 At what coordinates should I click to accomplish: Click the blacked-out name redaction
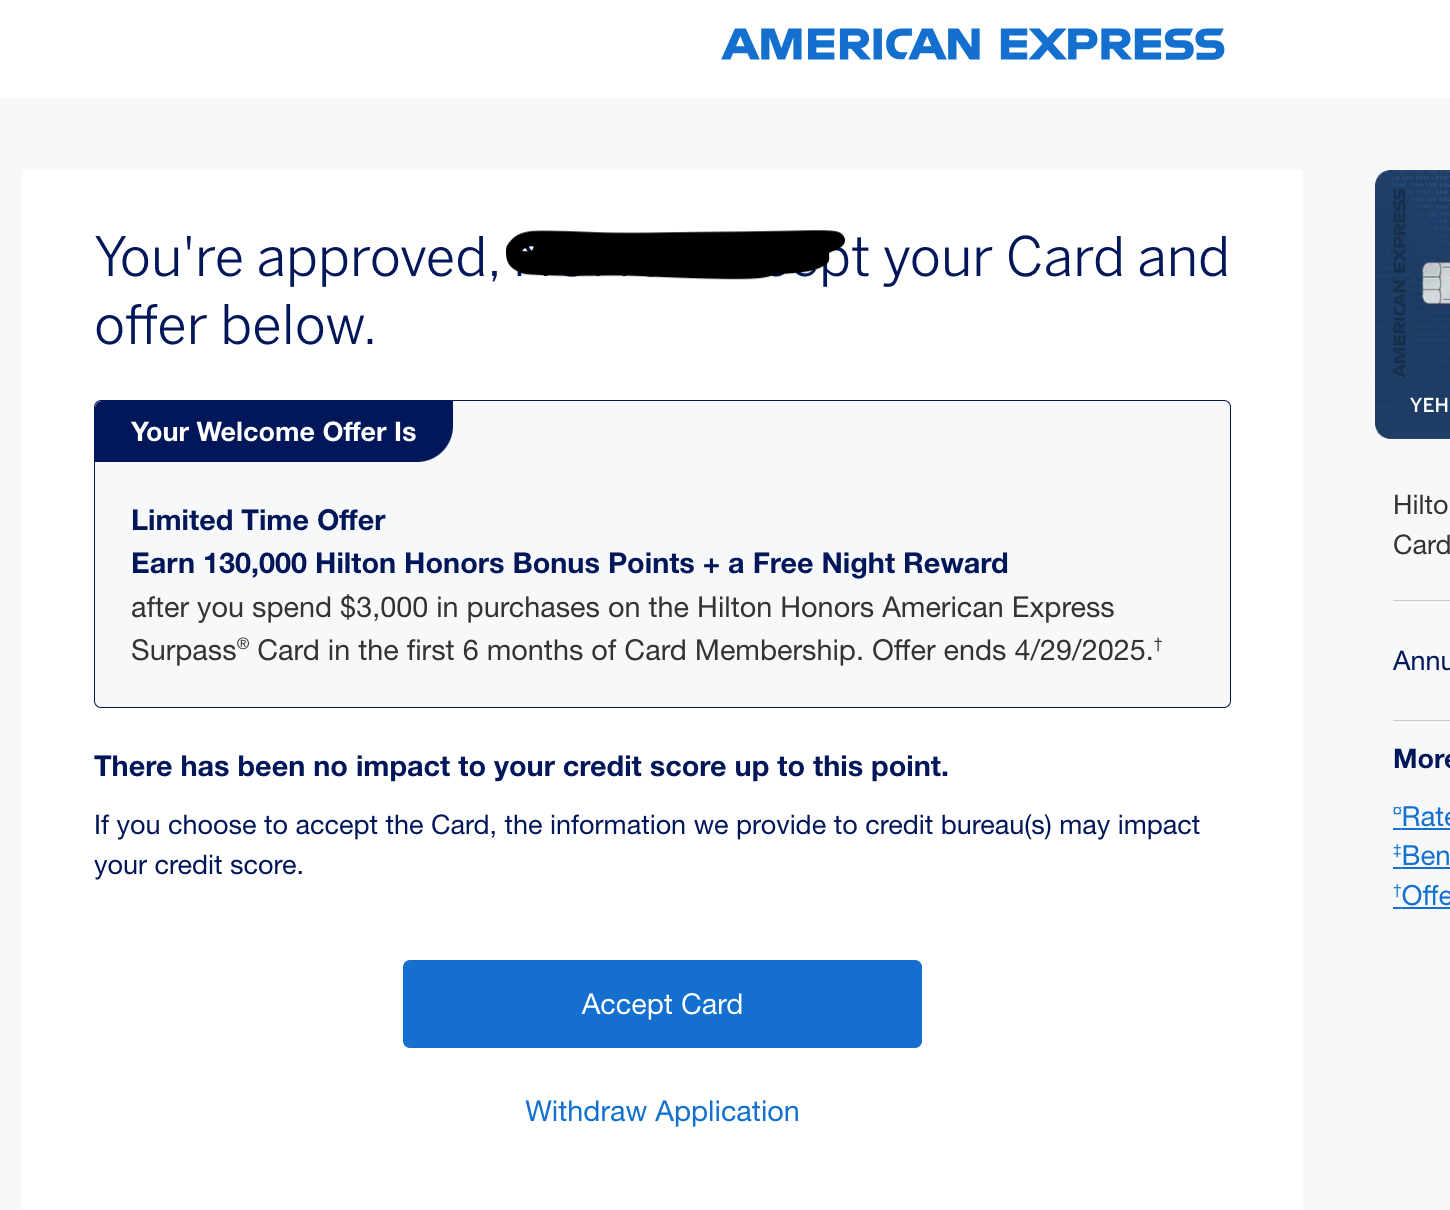coord(676,254)
